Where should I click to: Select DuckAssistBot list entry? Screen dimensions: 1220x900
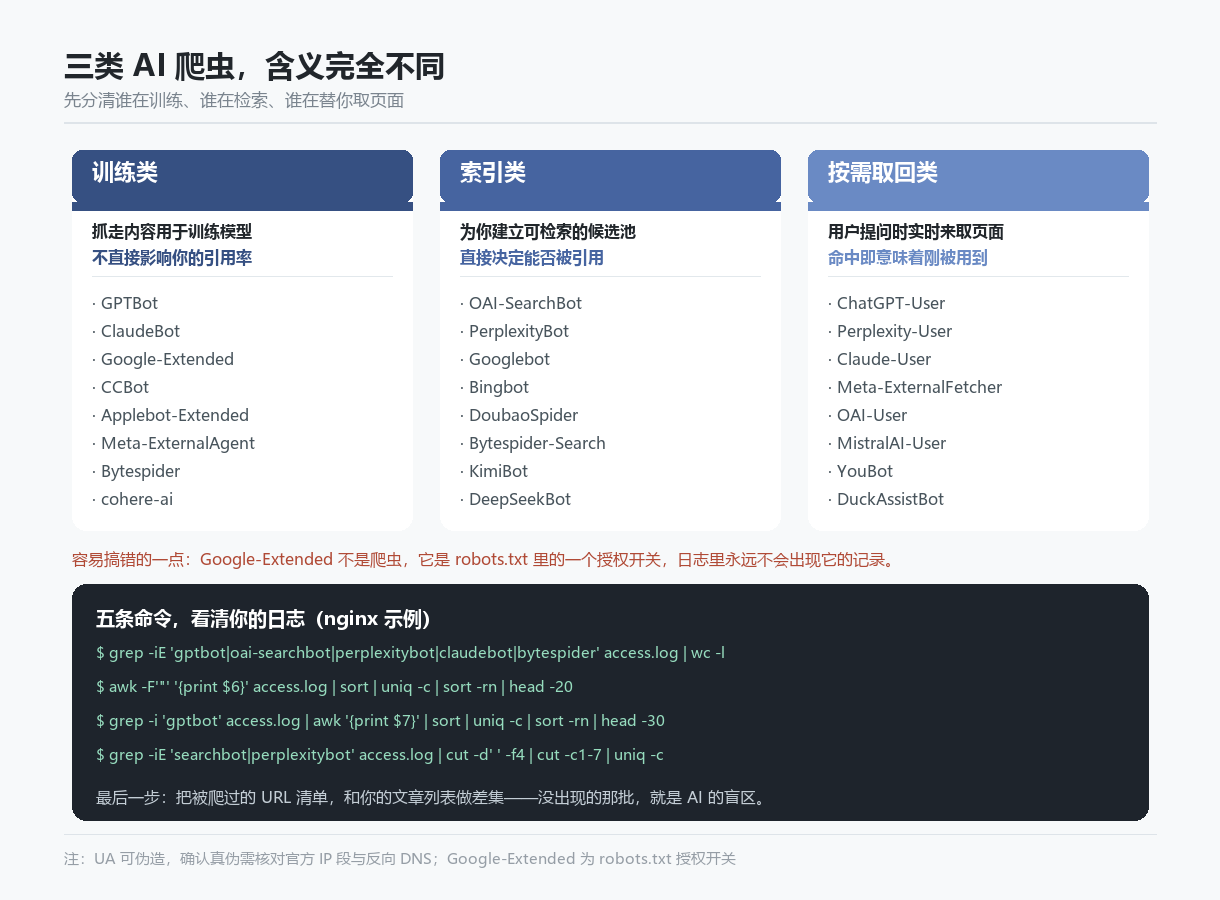(x=886, y=499)
